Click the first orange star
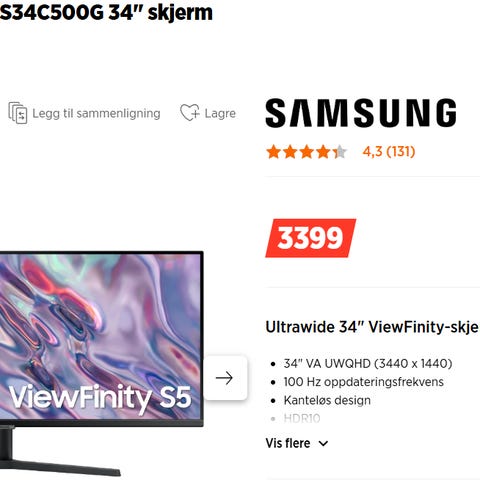The height and width of the screenshot is (480, 480). (274, 152)
